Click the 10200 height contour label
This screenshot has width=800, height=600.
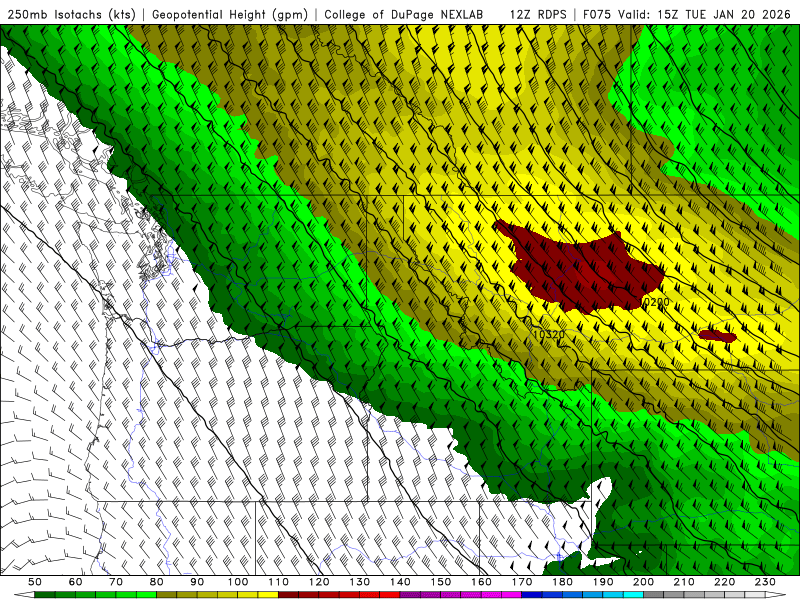point(654,302)
